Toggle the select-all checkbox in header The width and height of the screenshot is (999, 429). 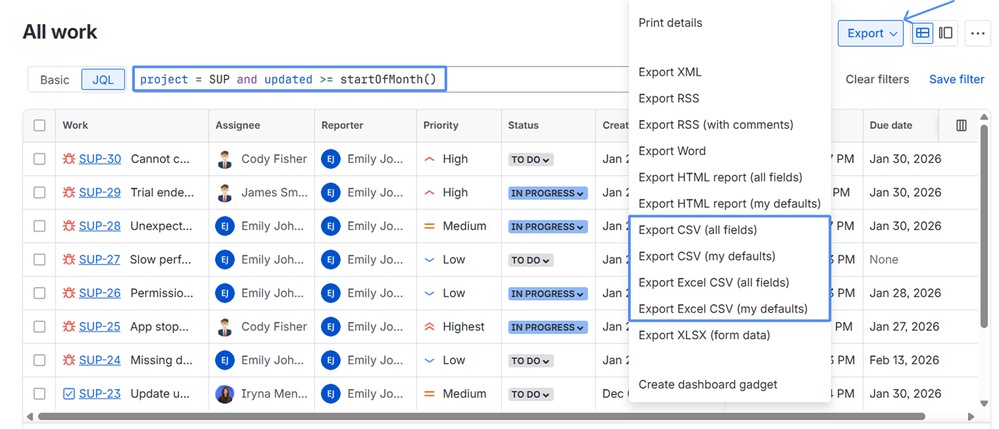click(x=40, y=126)
